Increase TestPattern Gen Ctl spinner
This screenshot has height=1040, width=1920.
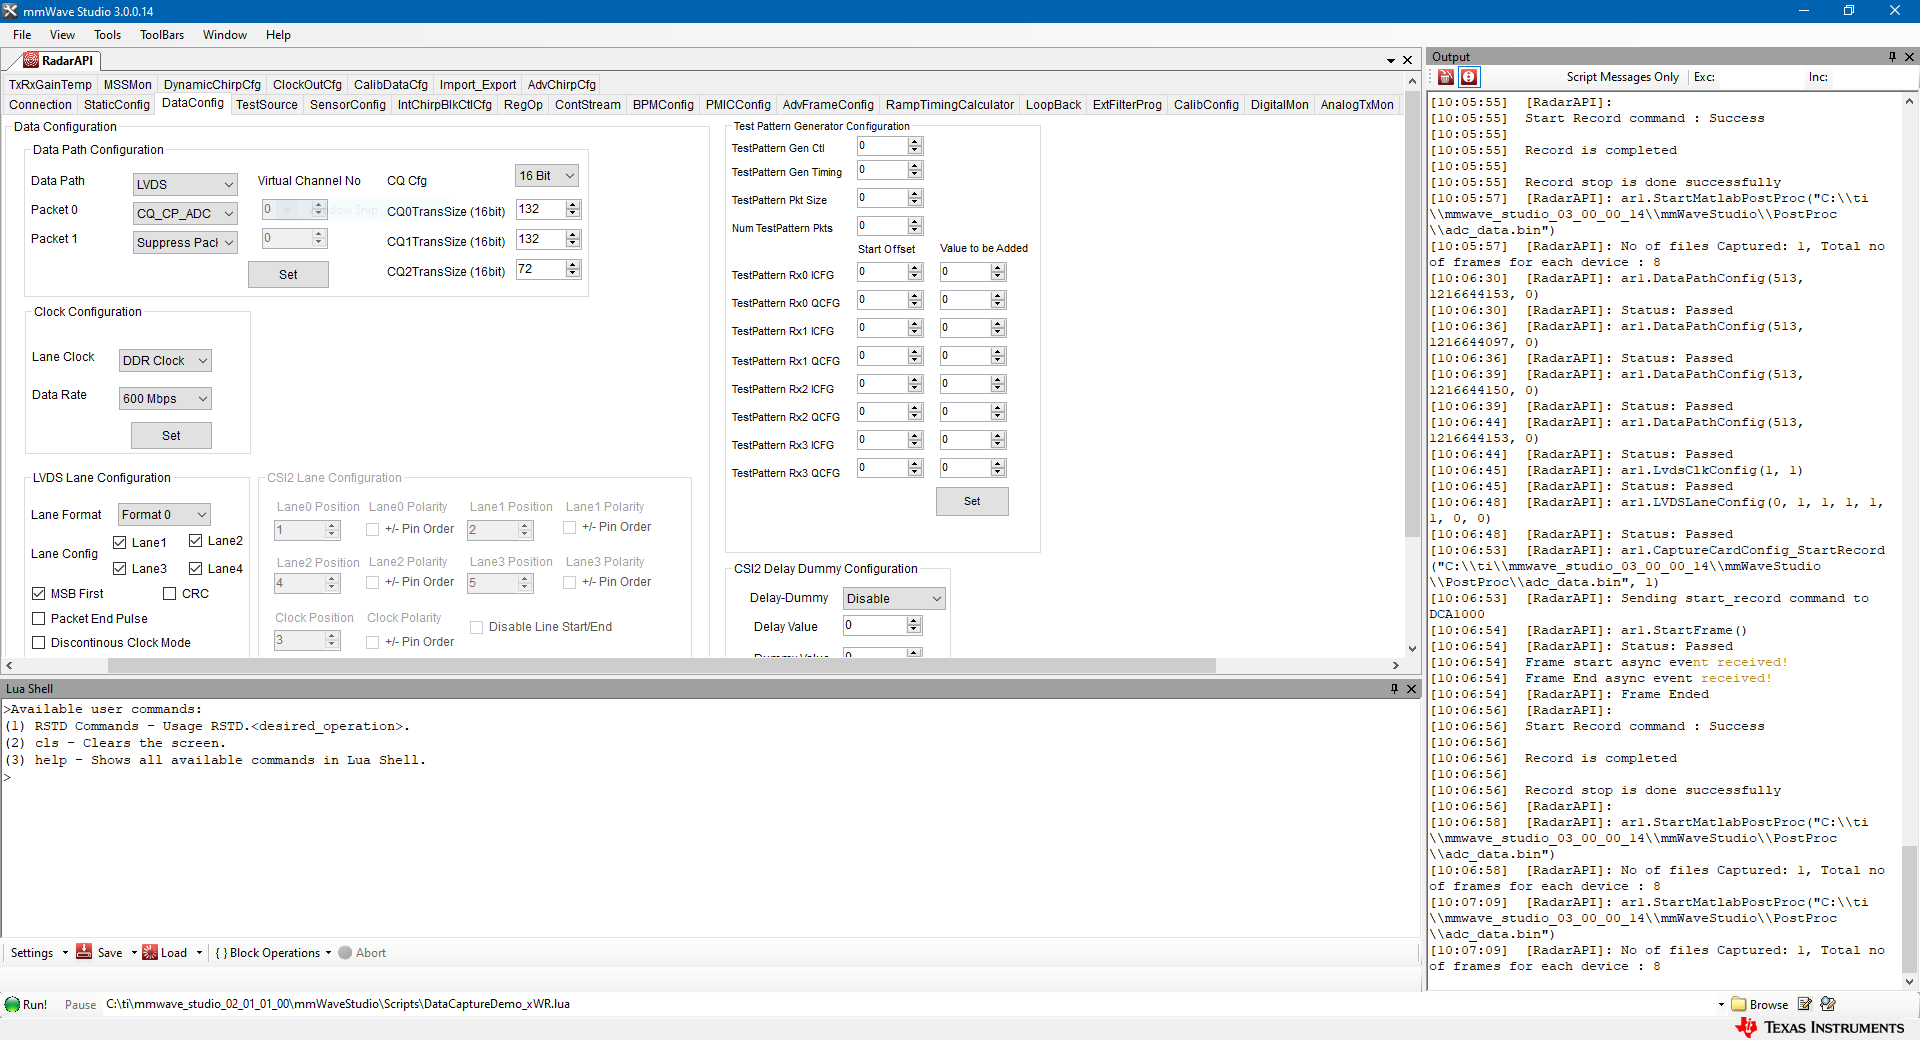click(x=915, y=142)
